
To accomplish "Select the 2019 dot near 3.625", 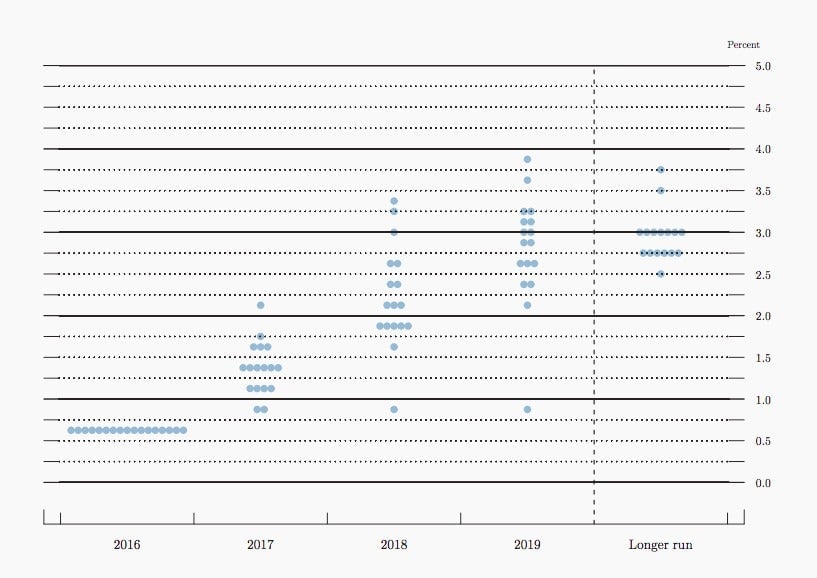I will click(x=527, y=180).
